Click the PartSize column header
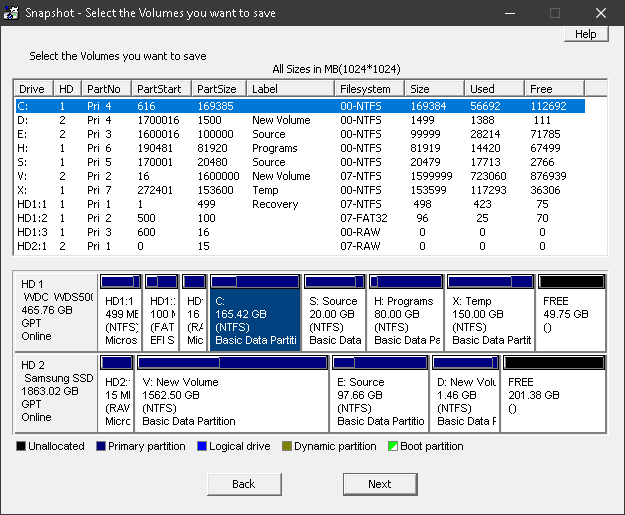 point(217,88)
